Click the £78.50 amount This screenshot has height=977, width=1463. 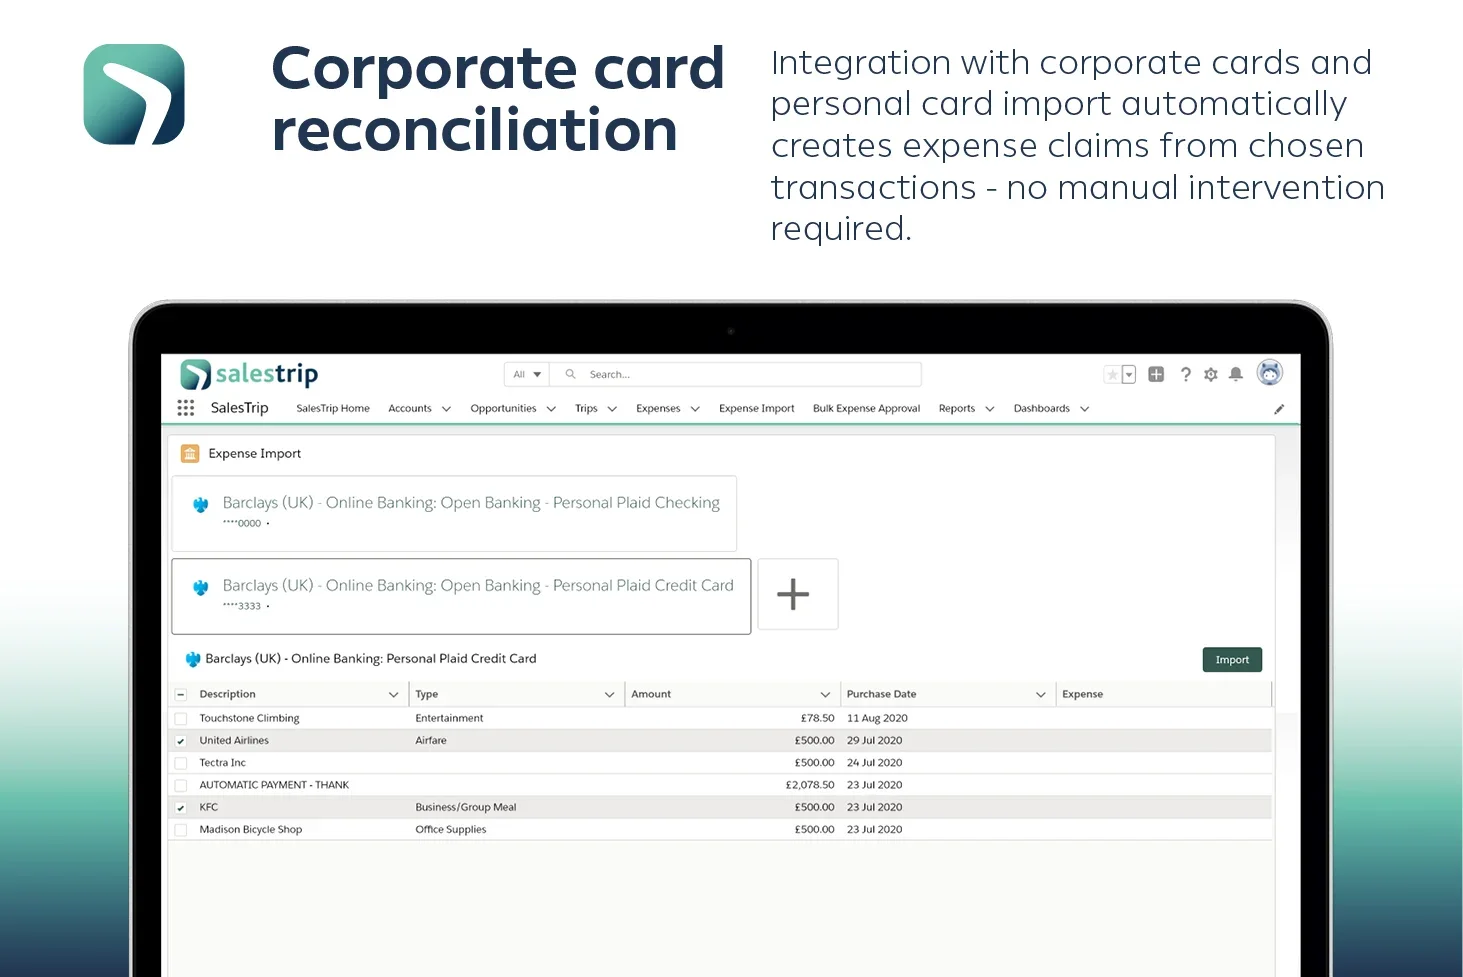(817, 719)
